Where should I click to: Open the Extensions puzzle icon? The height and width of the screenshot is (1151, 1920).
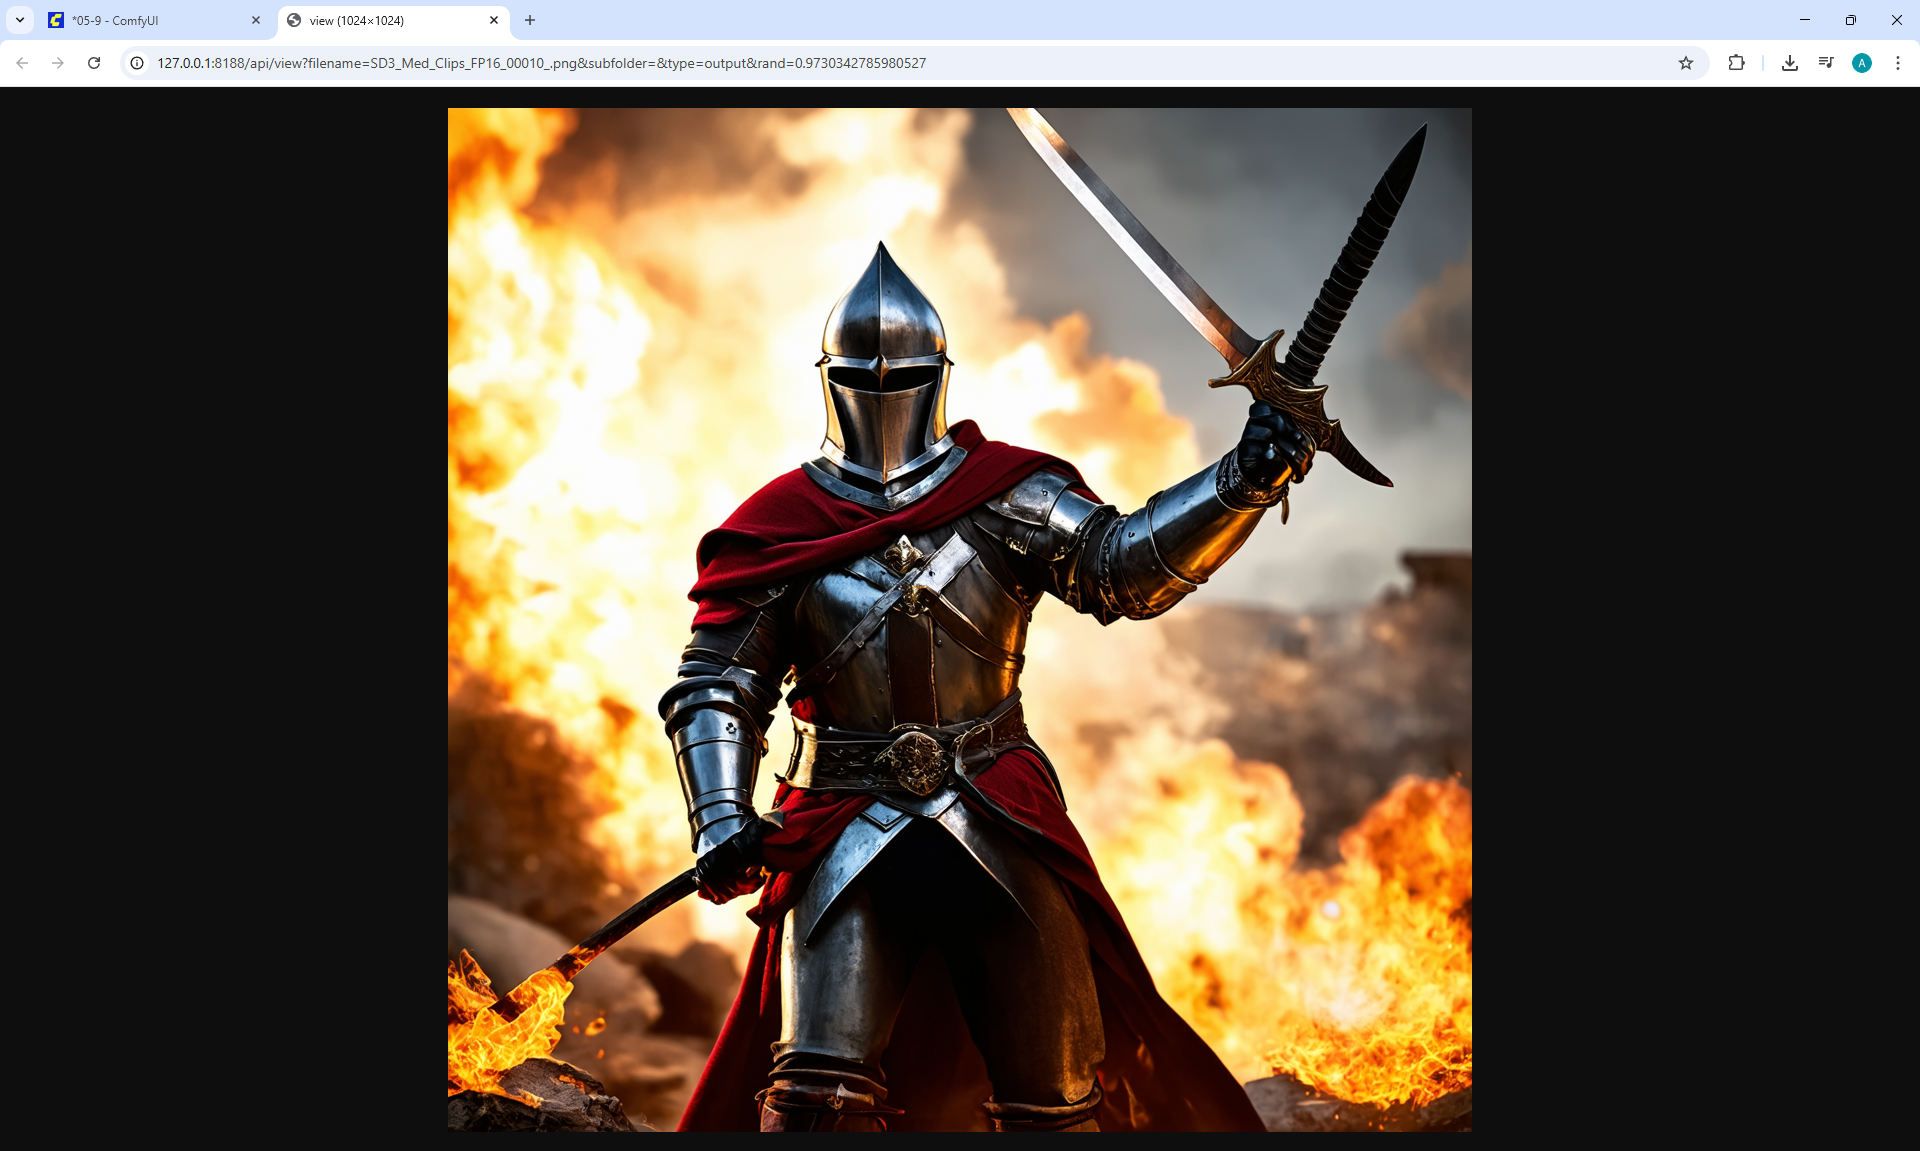pos(1736,63)
